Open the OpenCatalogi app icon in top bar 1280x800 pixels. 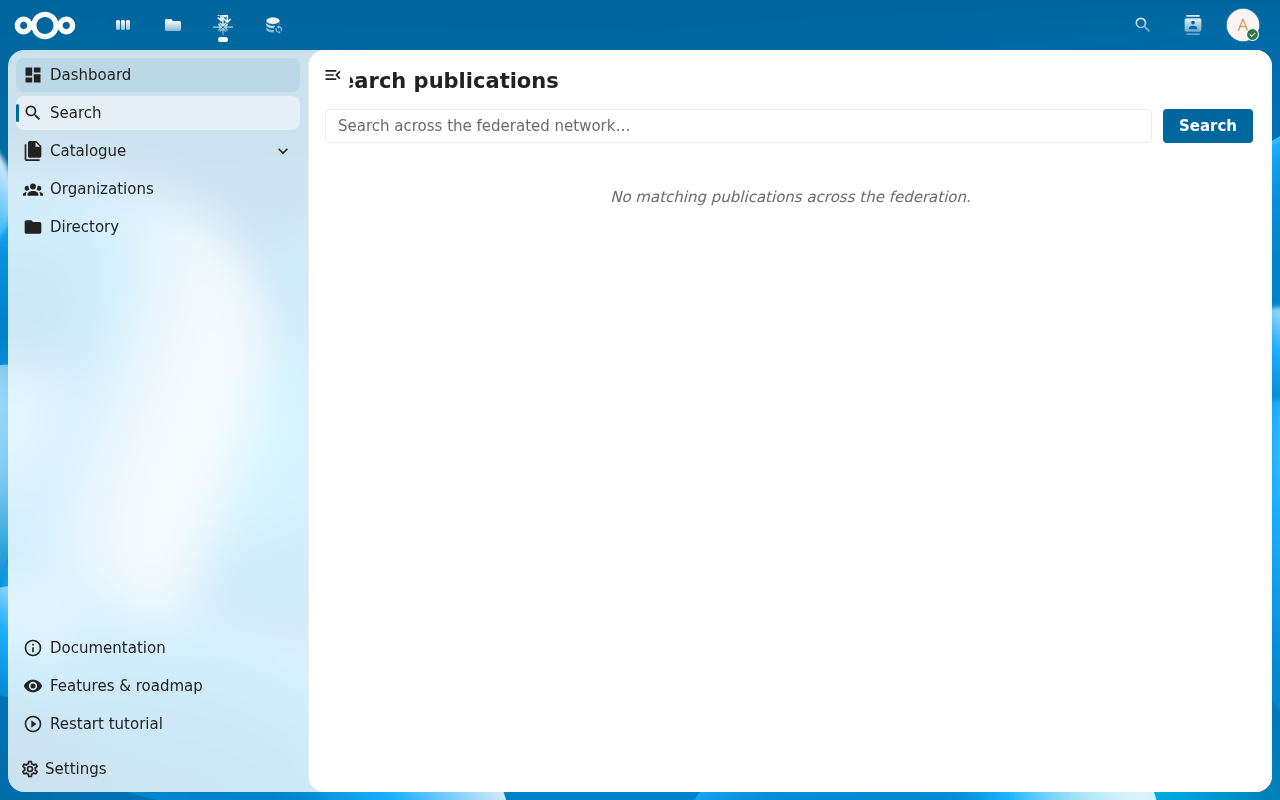tap(223, 25)
